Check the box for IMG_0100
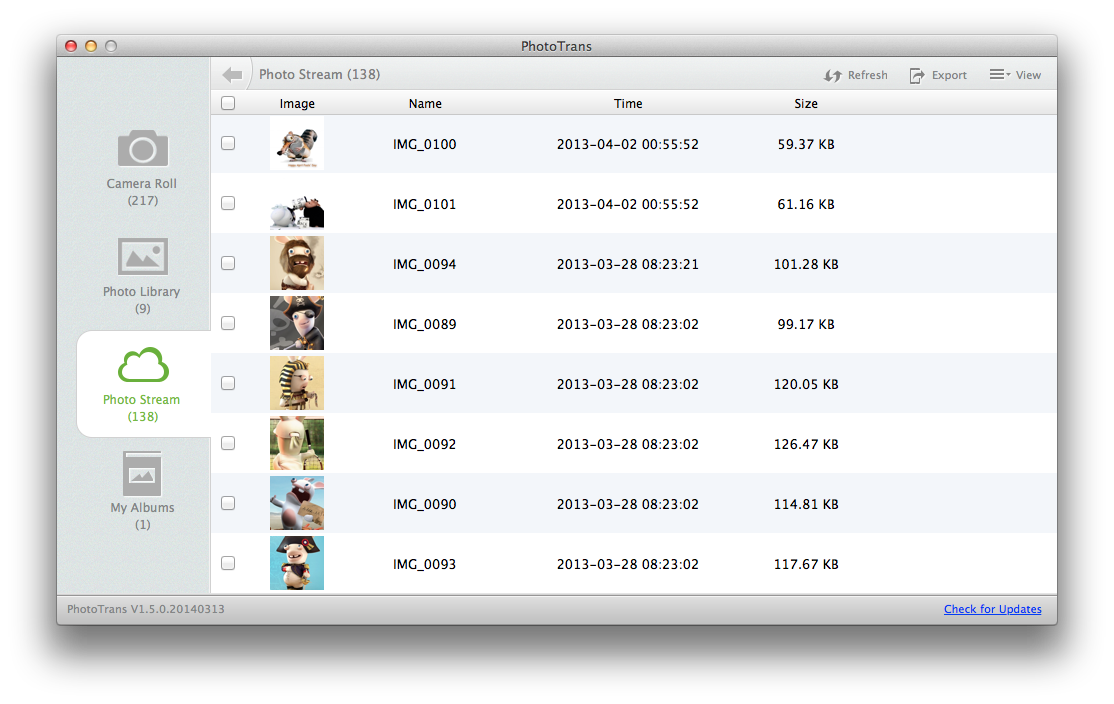Viewport: 1114px width, 704px height. pos(228,143)
